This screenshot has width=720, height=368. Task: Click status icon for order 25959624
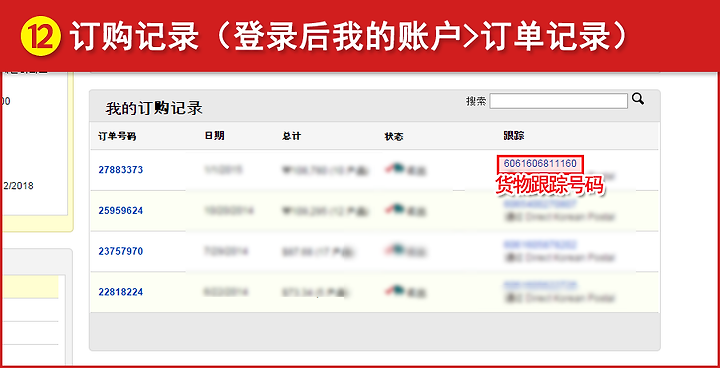pyautogui.click(x=395, y=209)
